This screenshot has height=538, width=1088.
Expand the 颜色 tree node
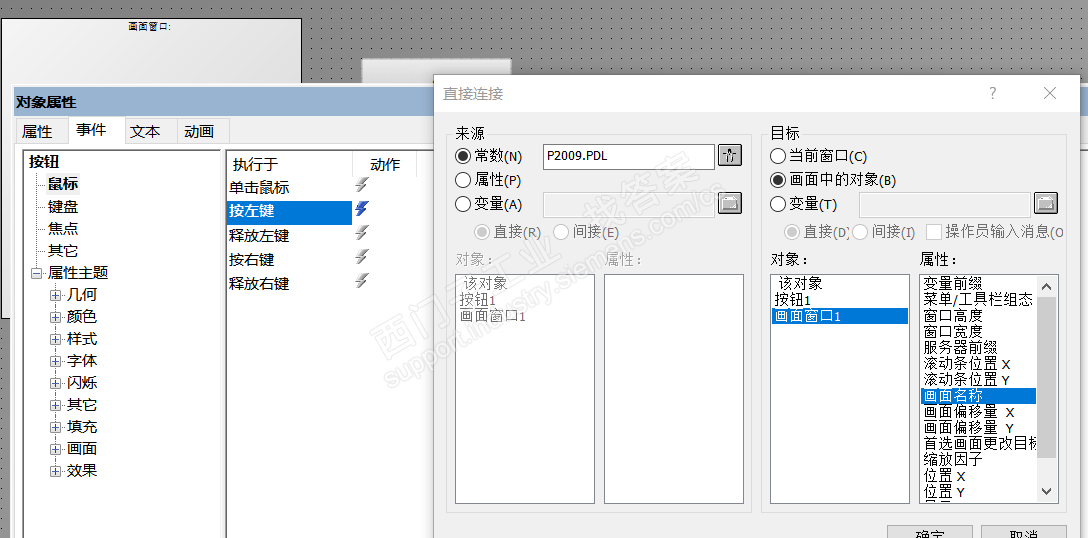coord(56,317)
